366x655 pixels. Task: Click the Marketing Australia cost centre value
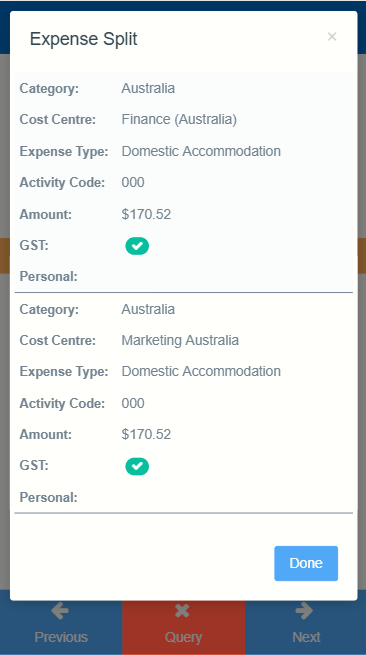(x=180, y=340)
